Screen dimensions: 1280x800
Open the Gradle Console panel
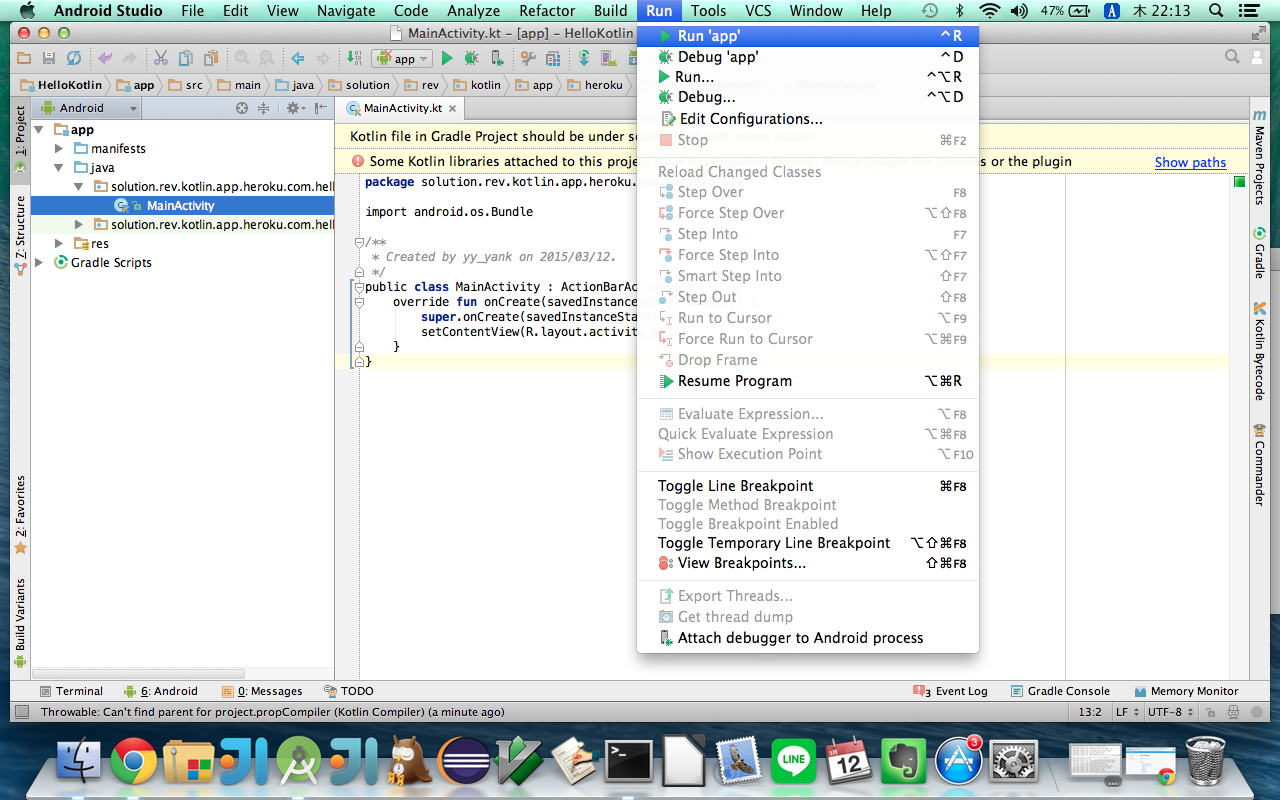pos(1060,691)
